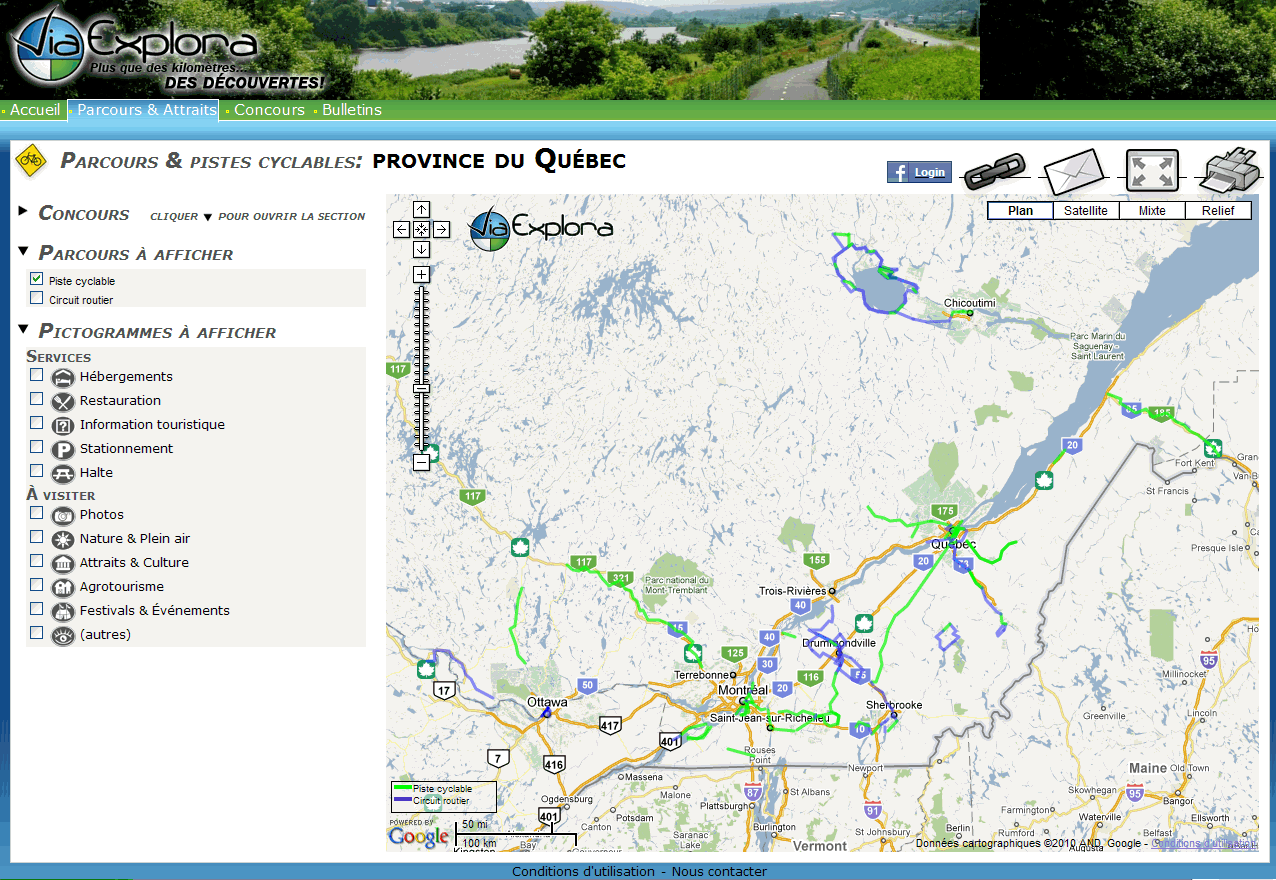
Task: Open the Bulletins menu item
Action: (x=351, y=110)
